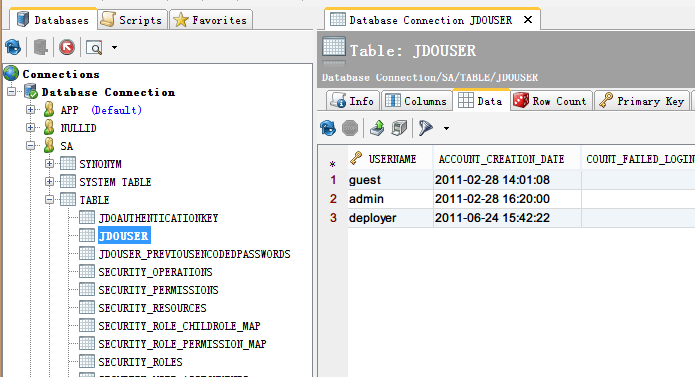Screen dimensions: 695x377
Task: Click the COUNT_FAILED_LOGIN column header
Action: coord(639,159)
